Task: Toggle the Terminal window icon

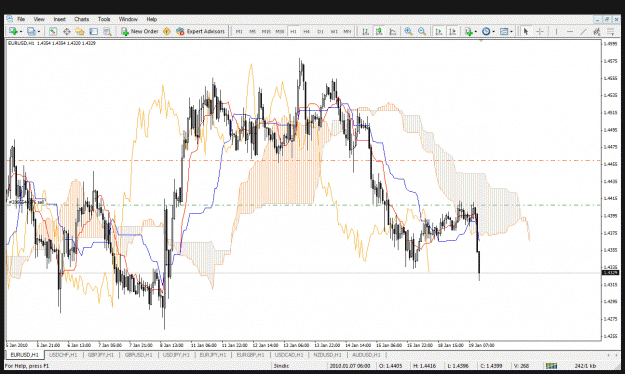Action: pos(94,31)
